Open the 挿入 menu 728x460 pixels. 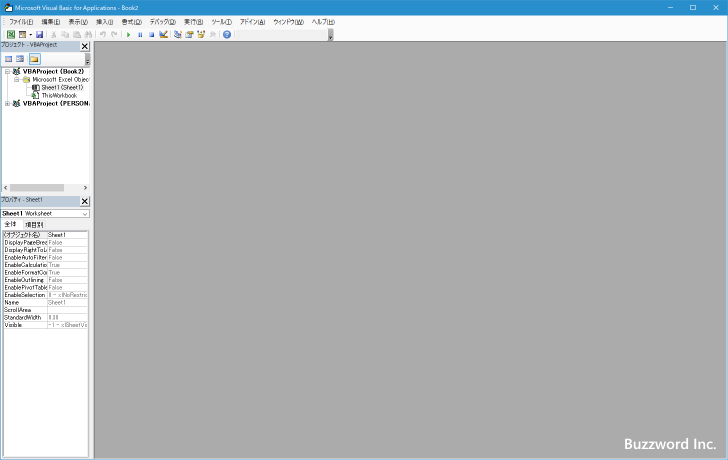pos(104,22)
